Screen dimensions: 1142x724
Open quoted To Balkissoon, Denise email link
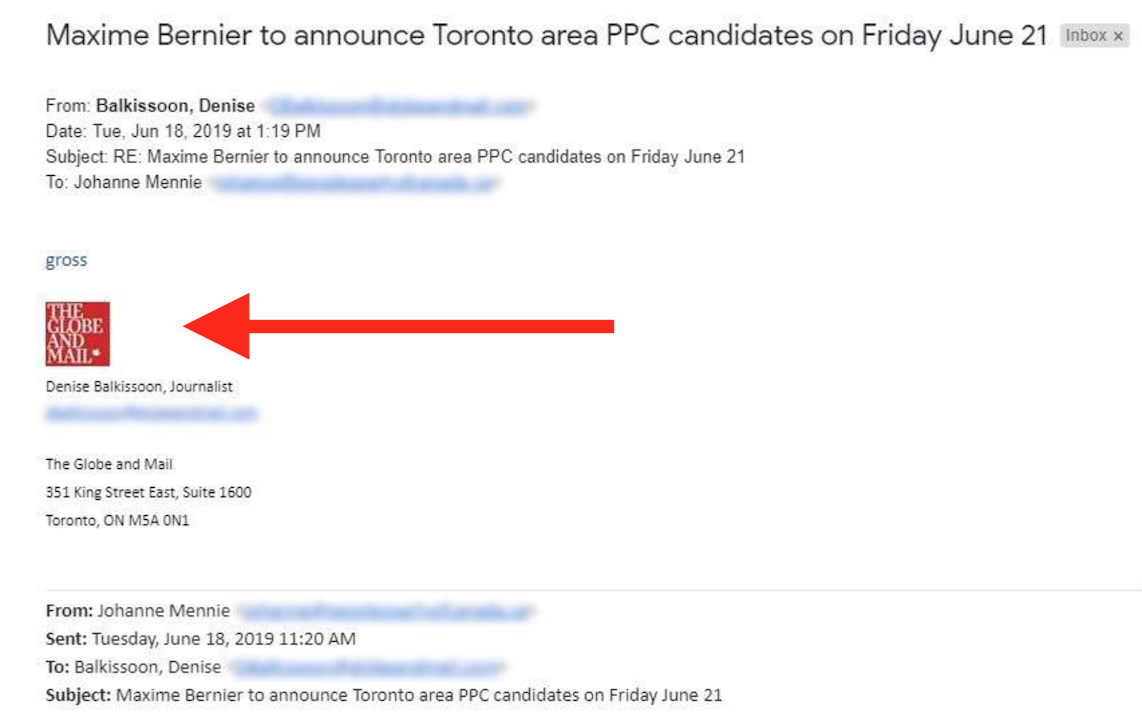click(x=366, y=667)
